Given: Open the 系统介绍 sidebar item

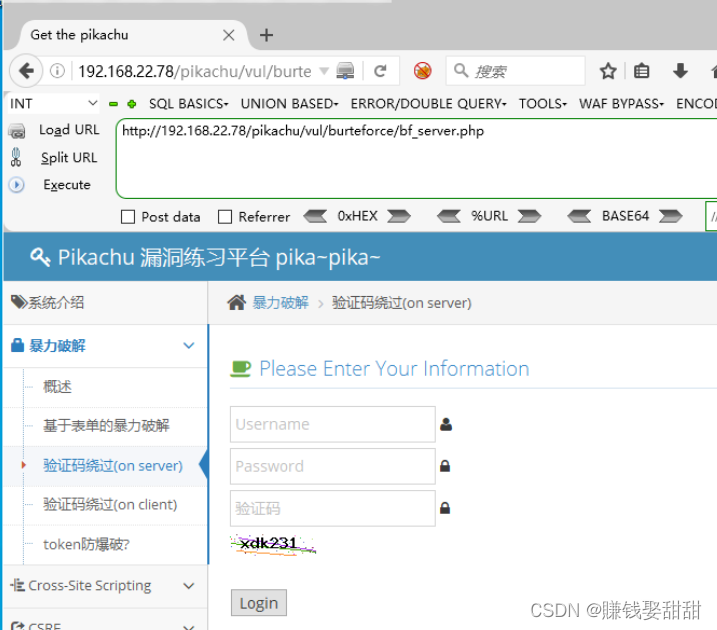Looking at the screenshot, I should (x=105, y=303).
